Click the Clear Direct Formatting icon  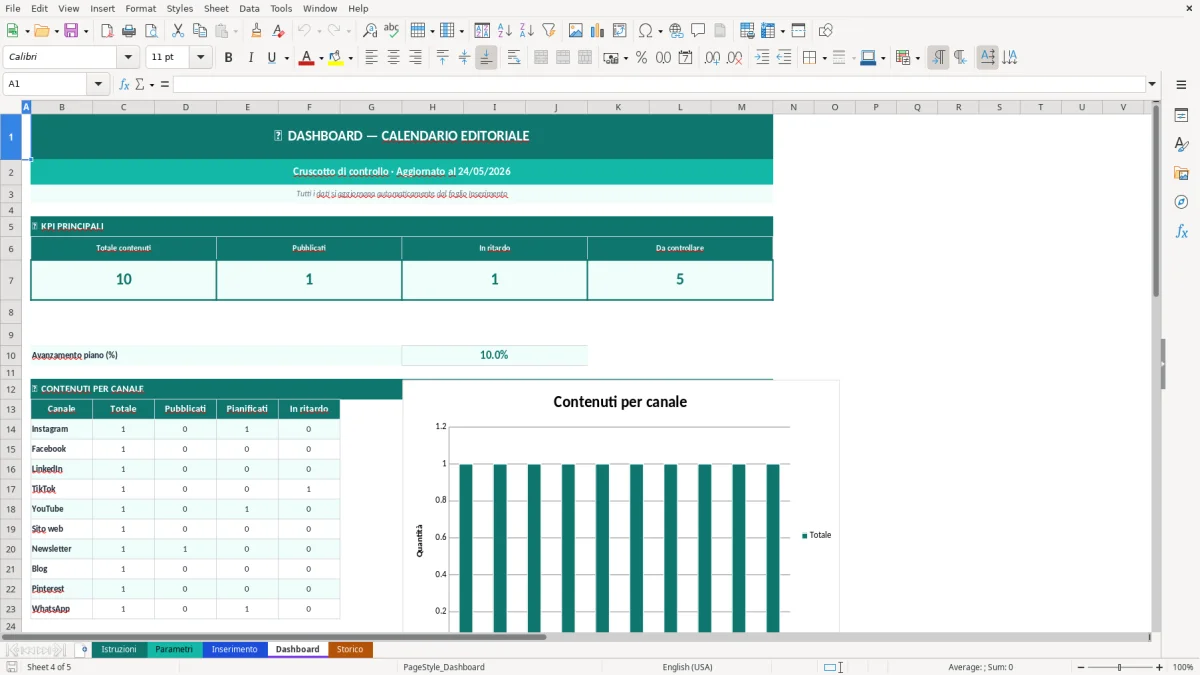[x=278, y=31]
